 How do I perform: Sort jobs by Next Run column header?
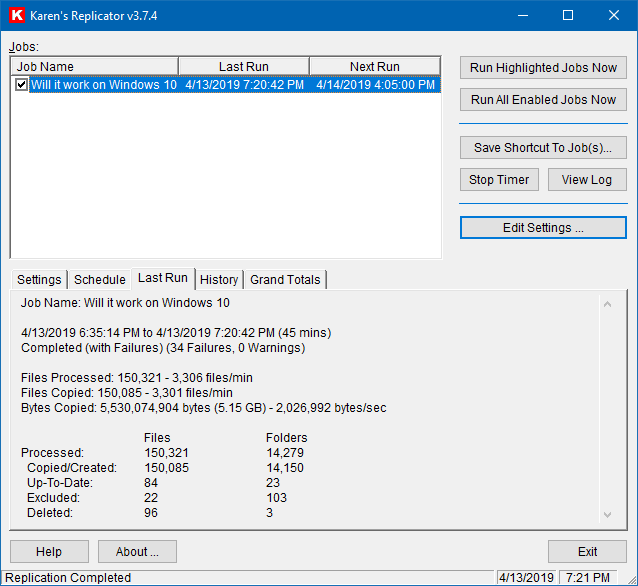tap(374, 67)
